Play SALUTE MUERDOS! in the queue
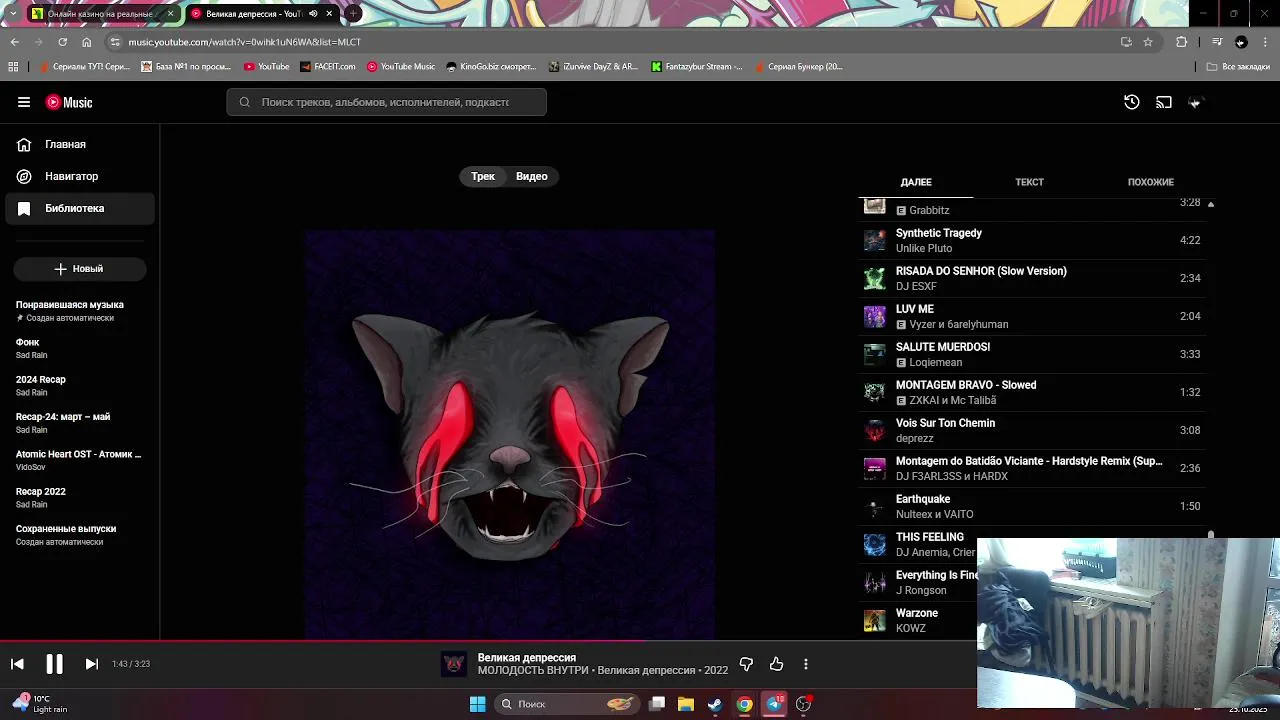Image resolution: width=1280 pixels, height=720 pixels. [1032, 354]
